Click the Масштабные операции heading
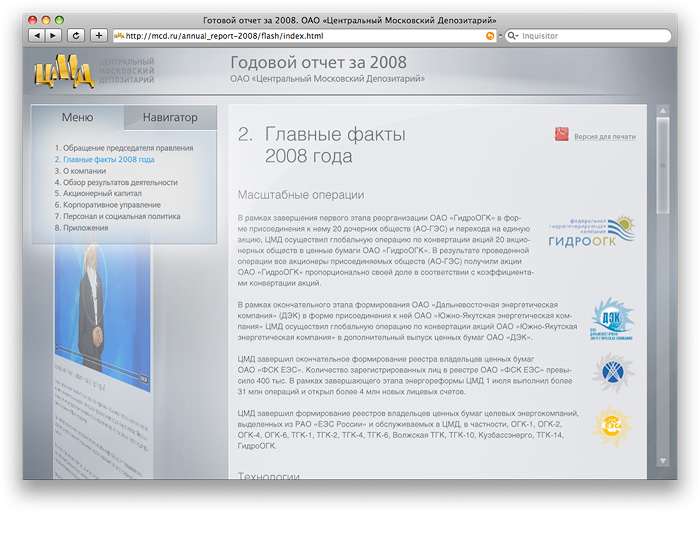 point(301,195)
